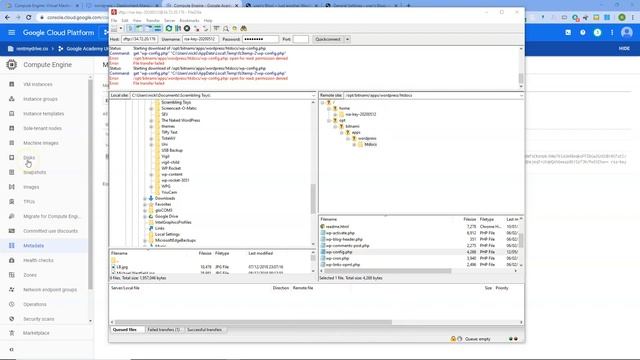Click the Username input field
The width and height of the screenshot is (640, 360).
tap(200, 39)
